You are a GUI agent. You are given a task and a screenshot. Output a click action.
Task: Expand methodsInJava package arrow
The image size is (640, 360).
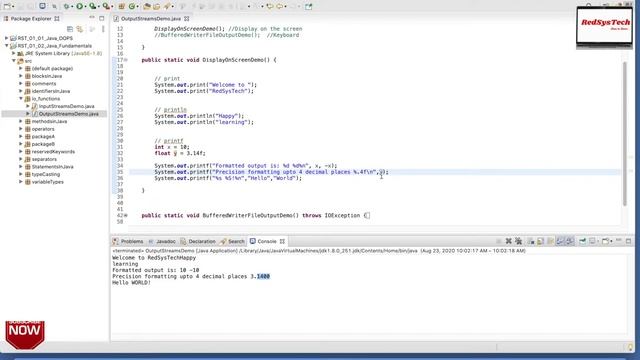click(x=21, y=121)
